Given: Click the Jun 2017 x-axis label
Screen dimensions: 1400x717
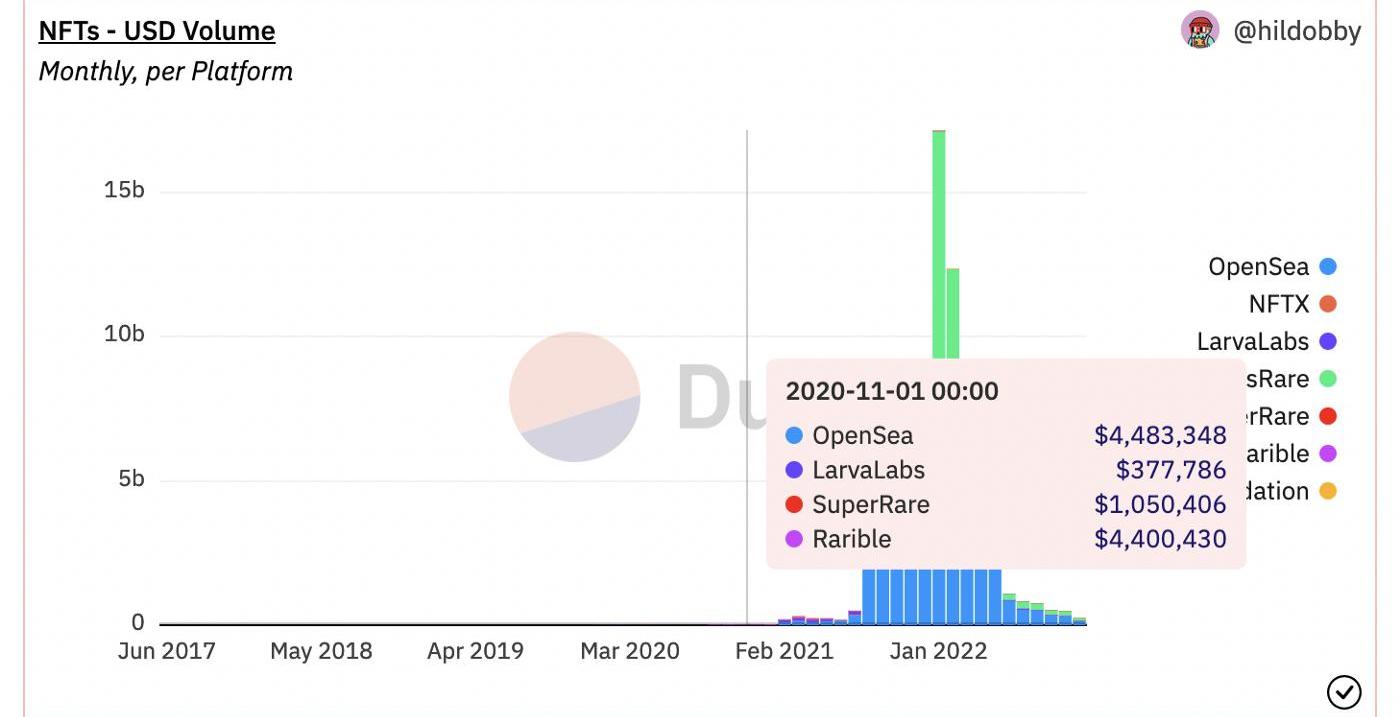Looking at the screenshot, I should click(x=167, y=651).
